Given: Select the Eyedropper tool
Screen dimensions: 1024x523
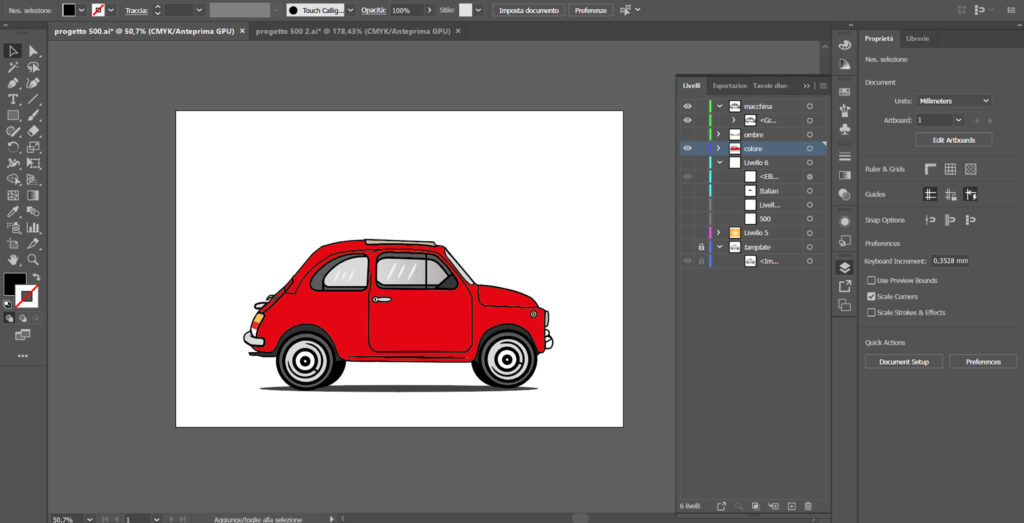Looking at the screenshot, I should [12, 211].
